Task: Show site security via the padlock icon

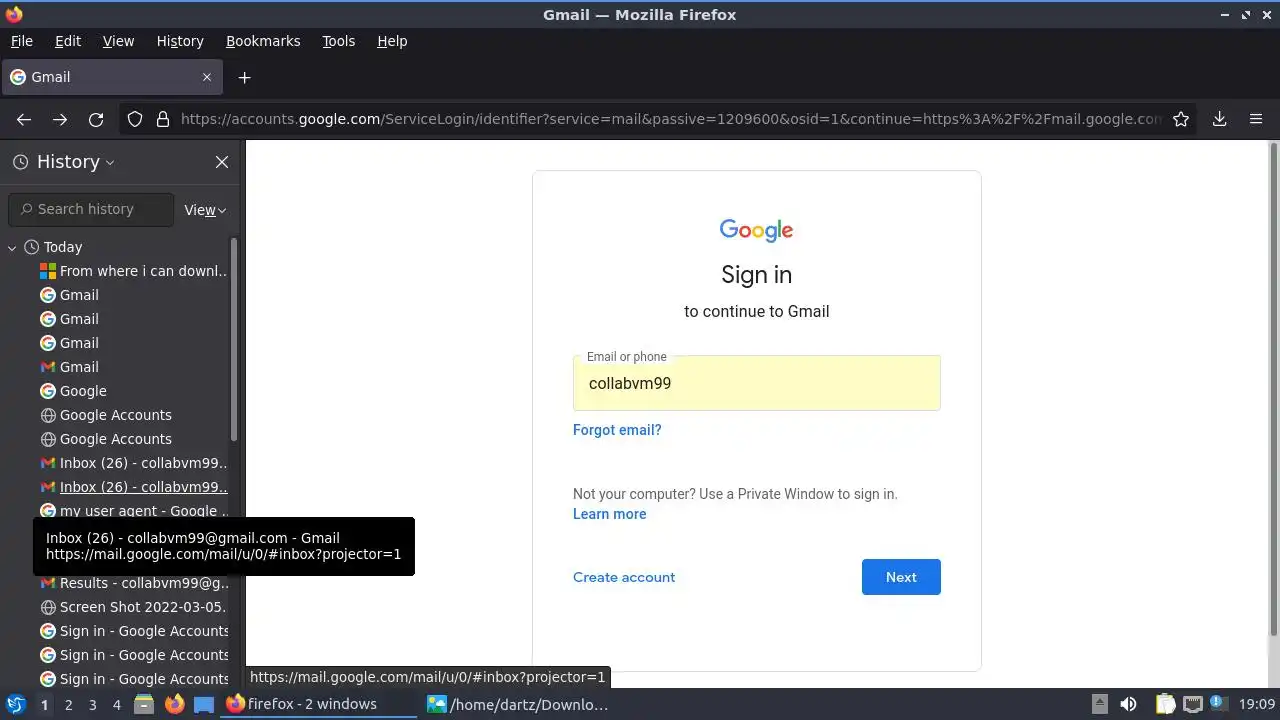Action: pyautogui.click(x=163, y=119)
